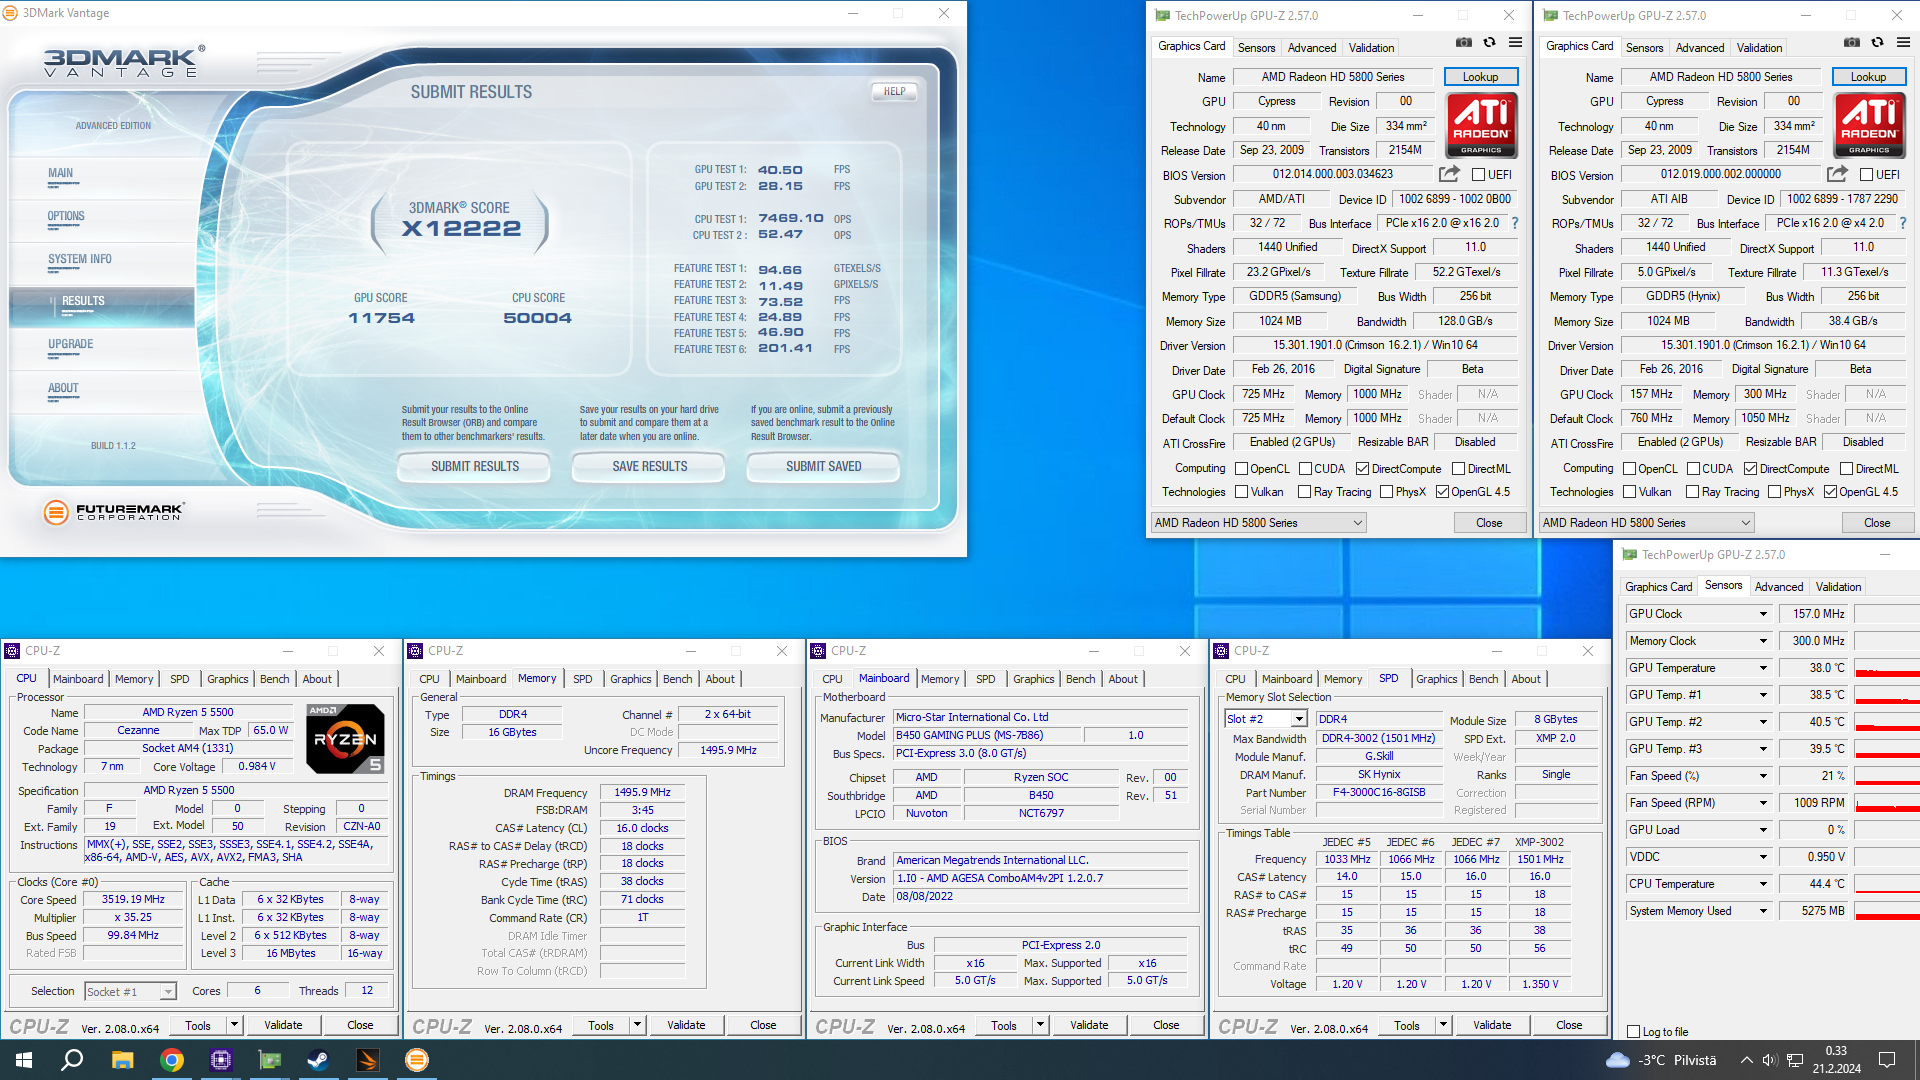Open Steam from taskbar
This screenshot has width=1920, height=1080.
pyautogui.click(x=319, y=1060)
